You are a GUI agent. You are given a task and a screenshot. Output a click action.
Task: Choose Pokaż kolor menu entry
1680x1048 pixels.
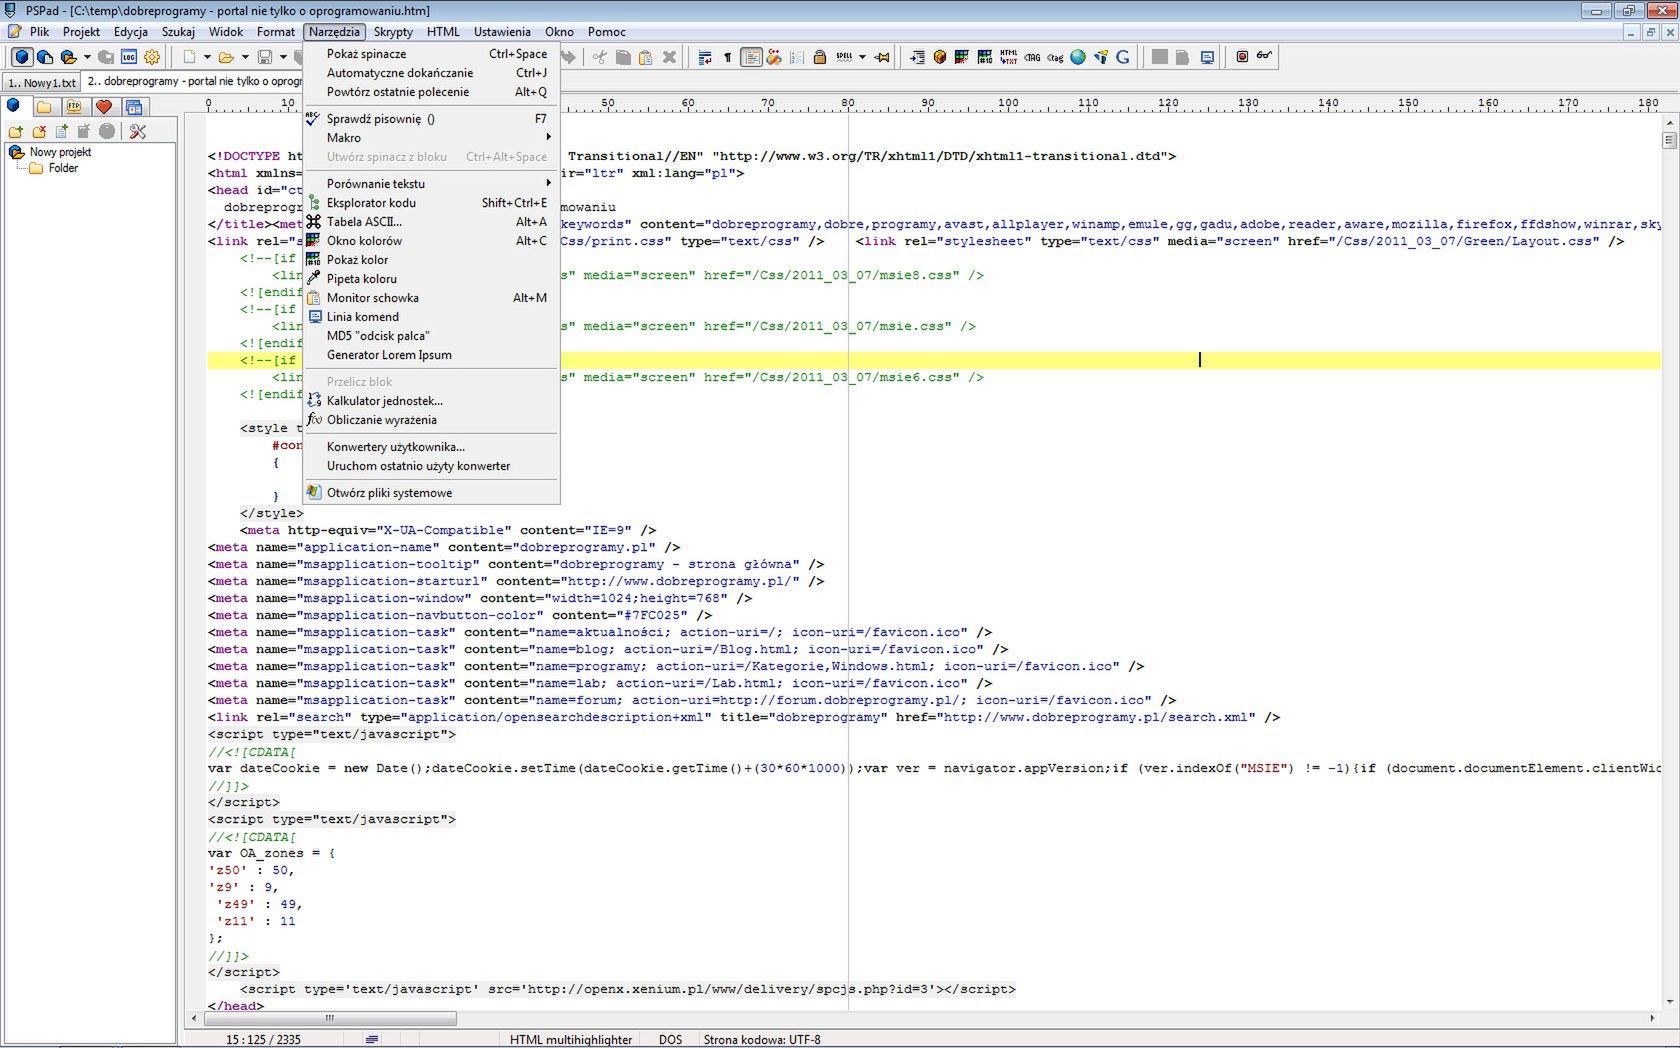coord(431,260)
